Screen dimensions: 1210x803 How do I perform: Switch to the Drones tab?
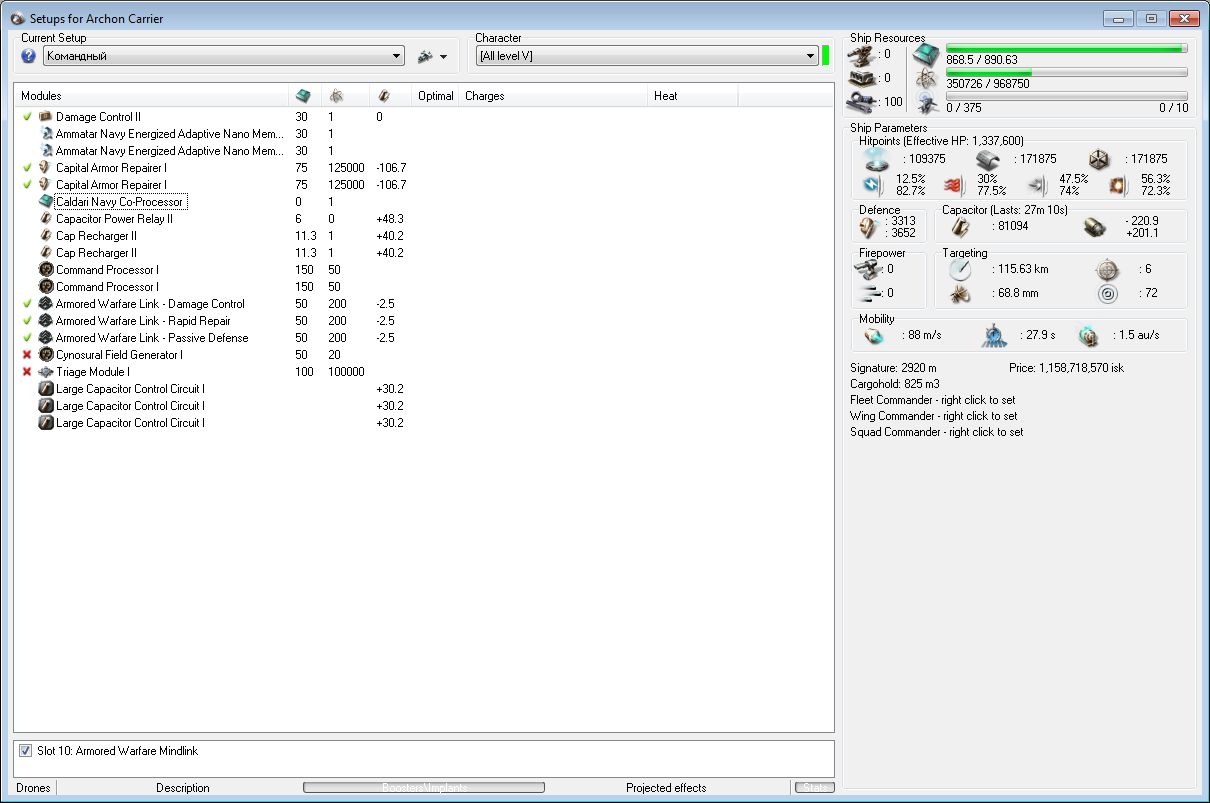coord(34,788)
